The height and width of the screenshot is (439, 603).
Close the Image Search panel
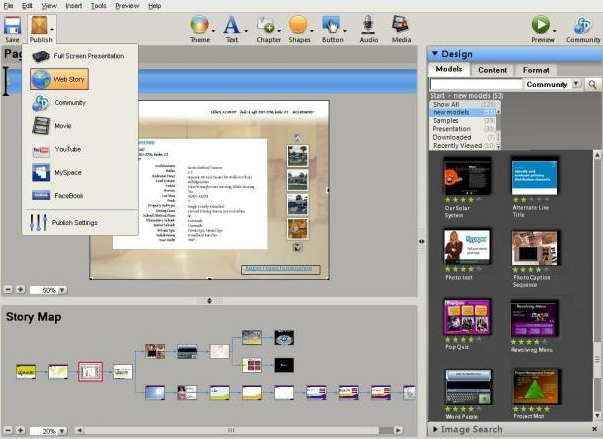point(595,429)
